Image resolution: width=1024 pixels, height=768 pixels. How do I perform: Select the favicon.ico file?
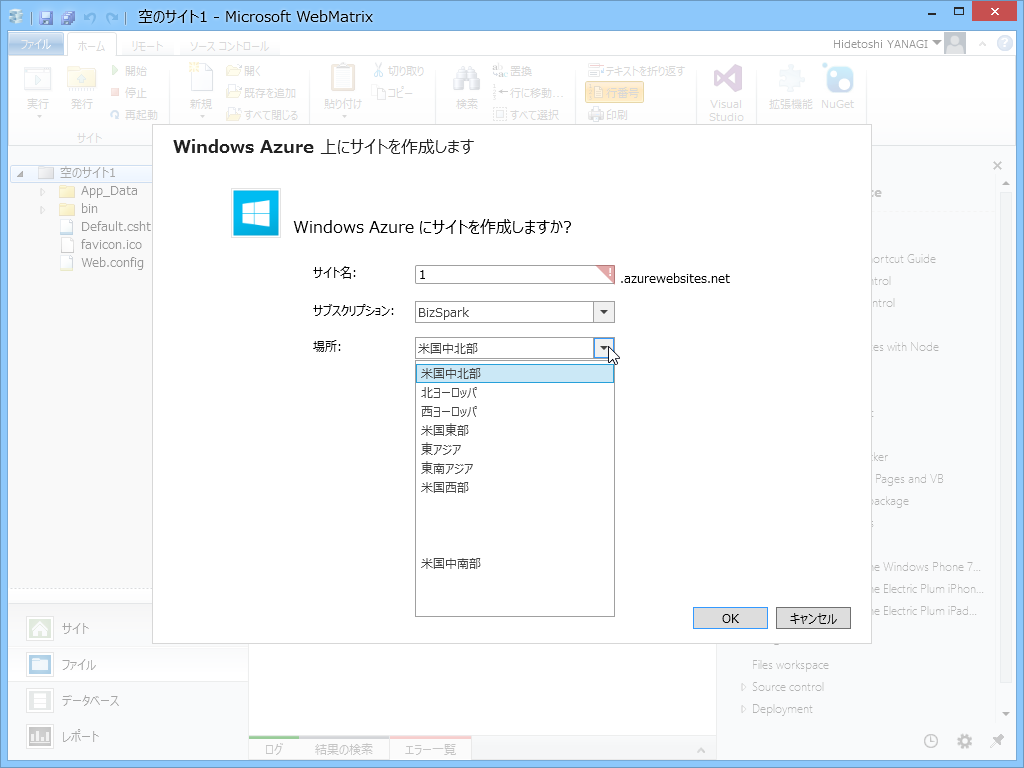point(102,245)
